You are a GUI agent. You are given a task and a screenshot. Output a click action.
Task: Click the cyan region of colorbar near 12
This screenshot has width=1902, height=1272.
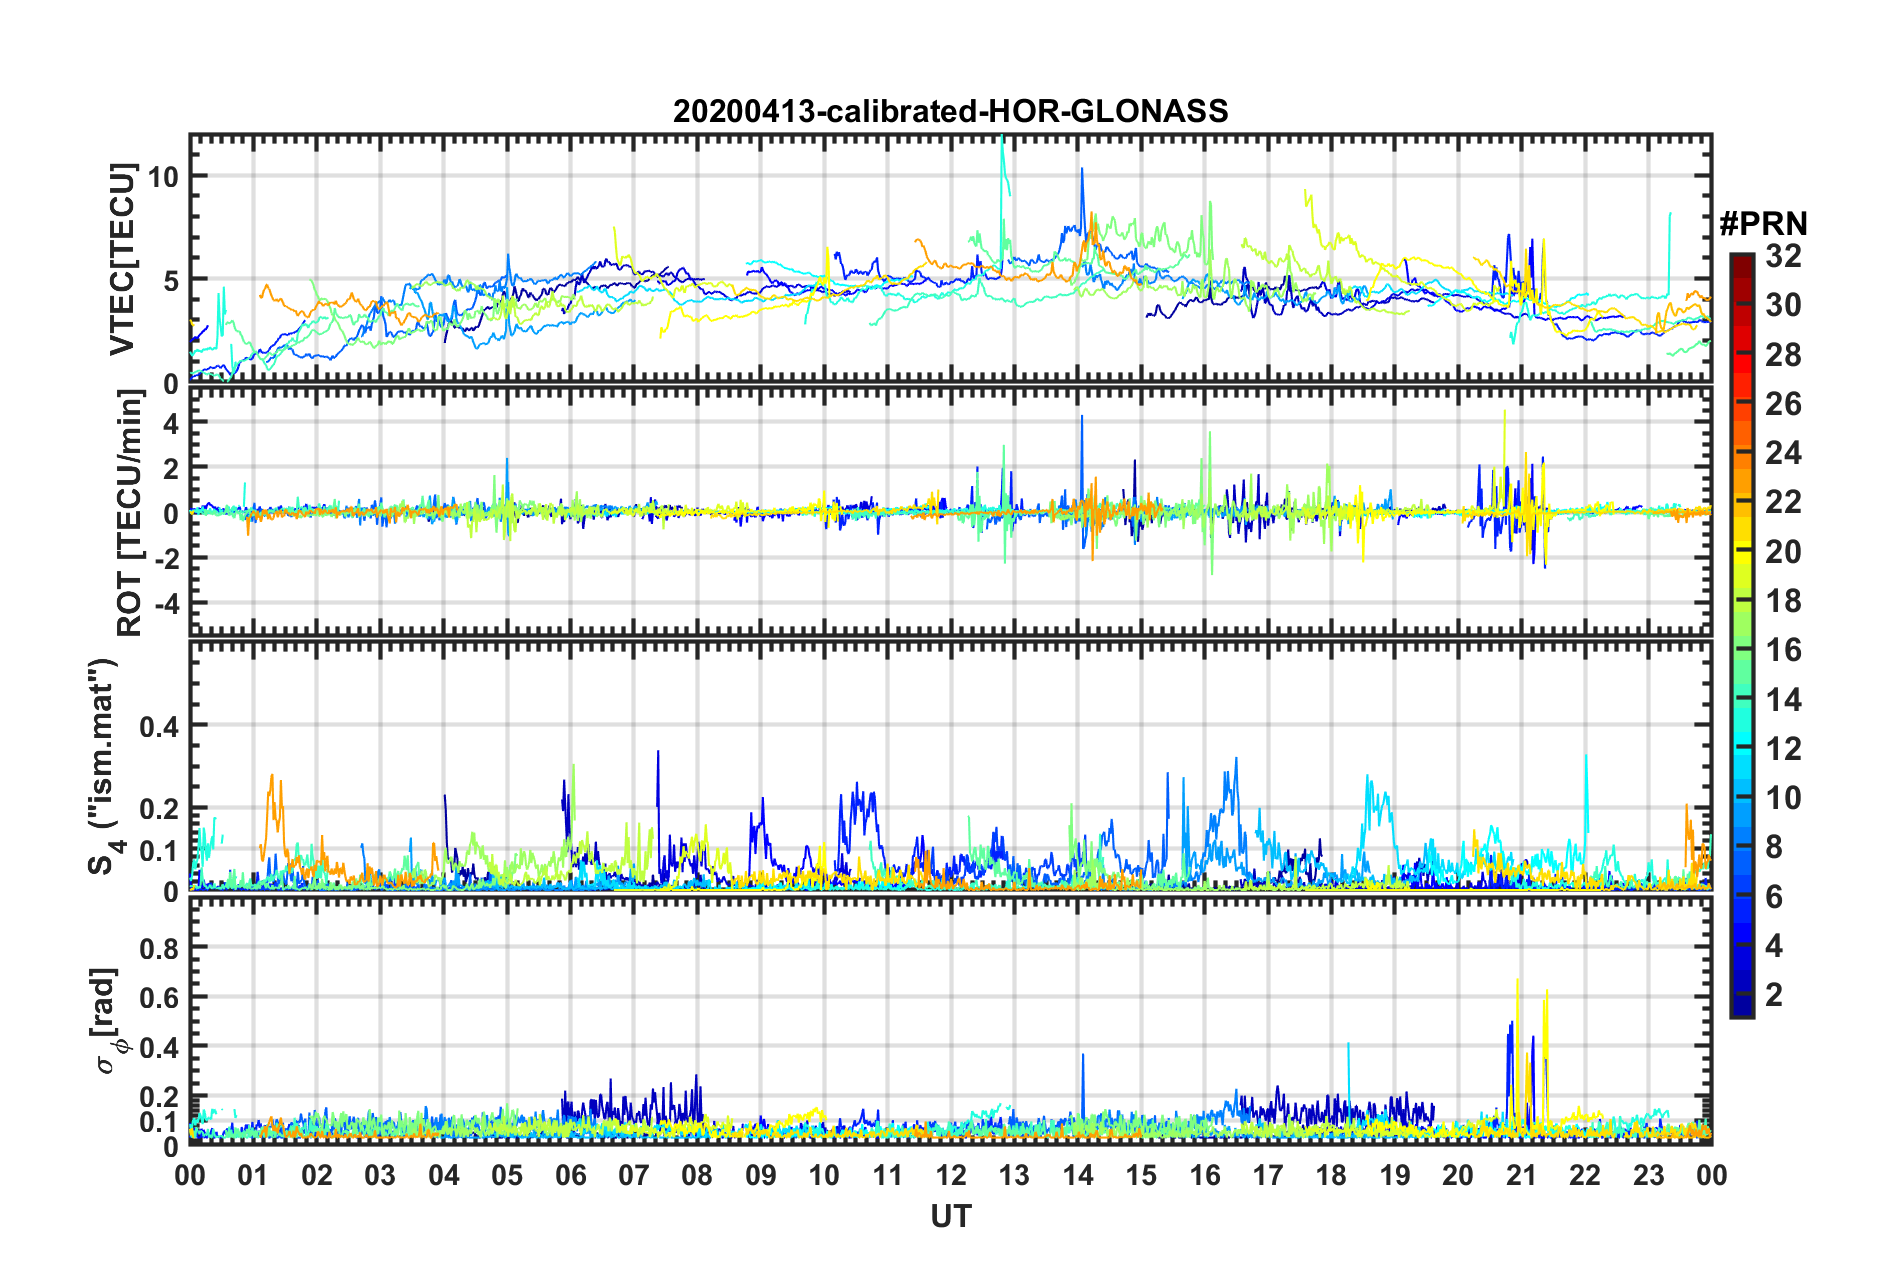(1741, 748)
